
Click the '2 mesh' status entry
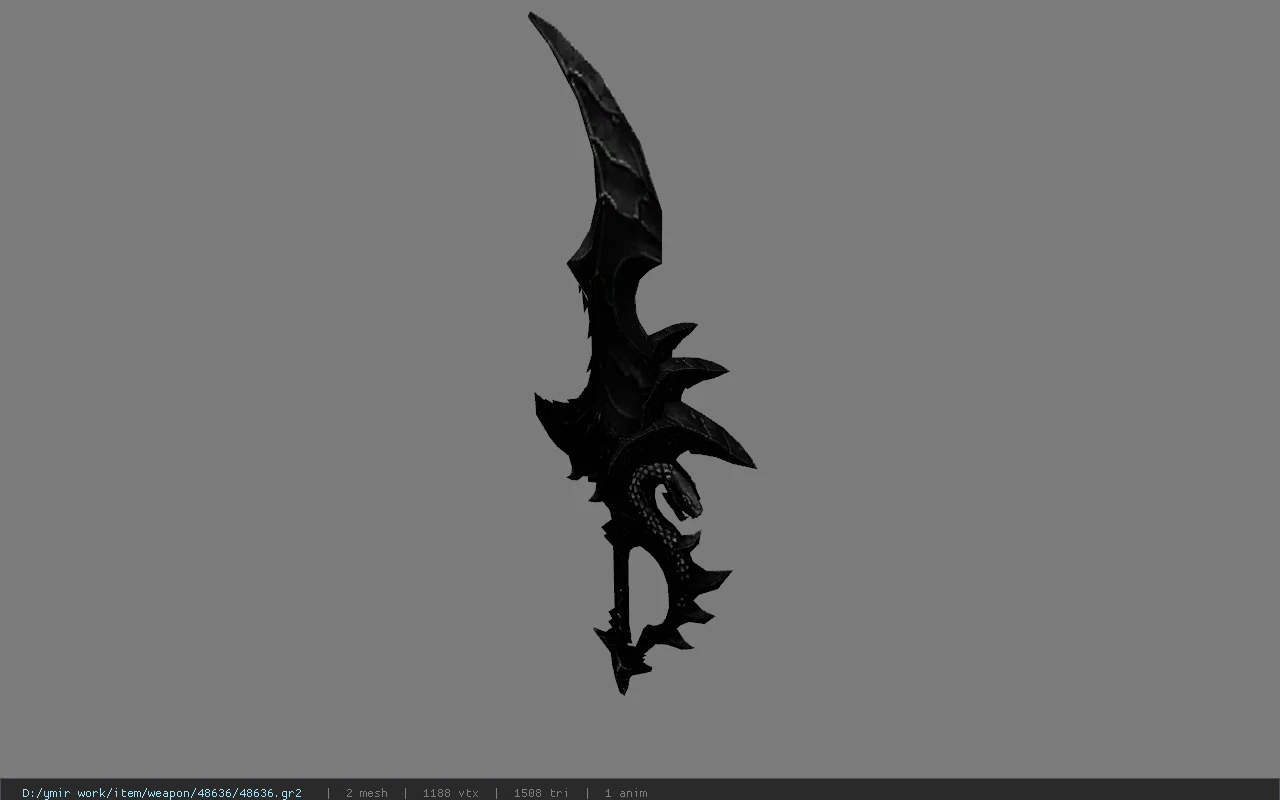pos(366,793)
